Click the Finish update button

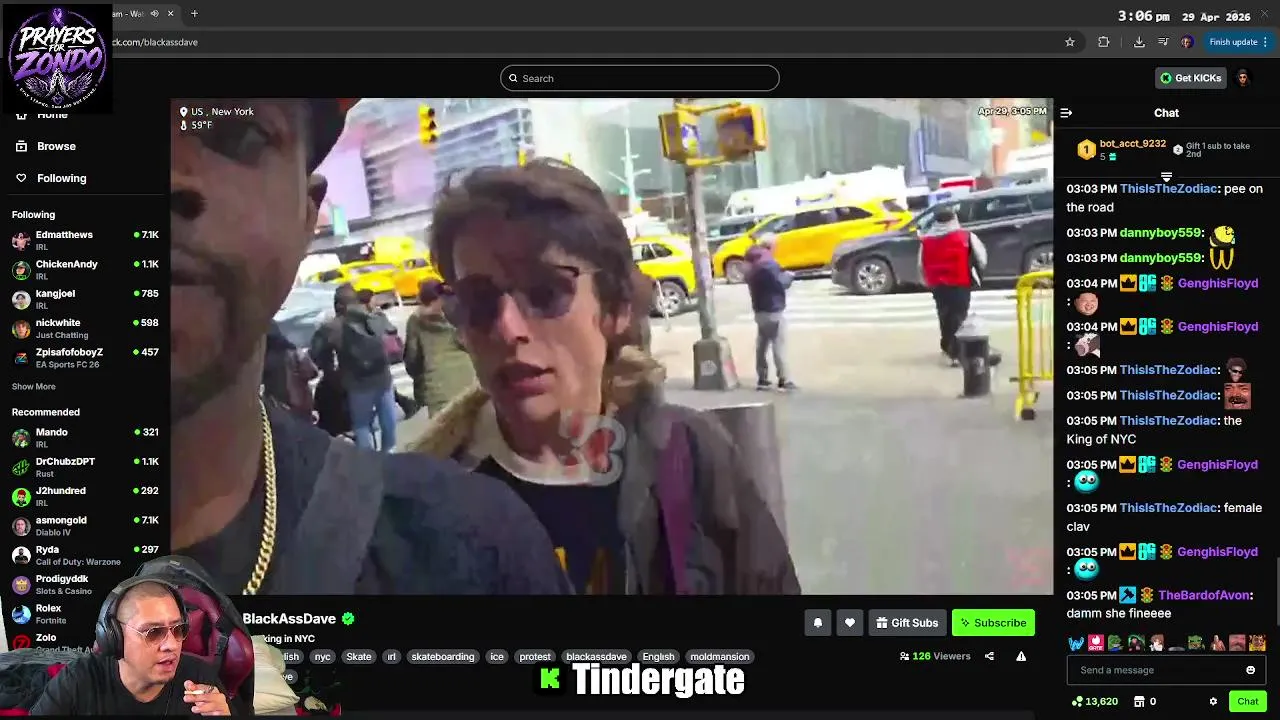point(1233,42)
